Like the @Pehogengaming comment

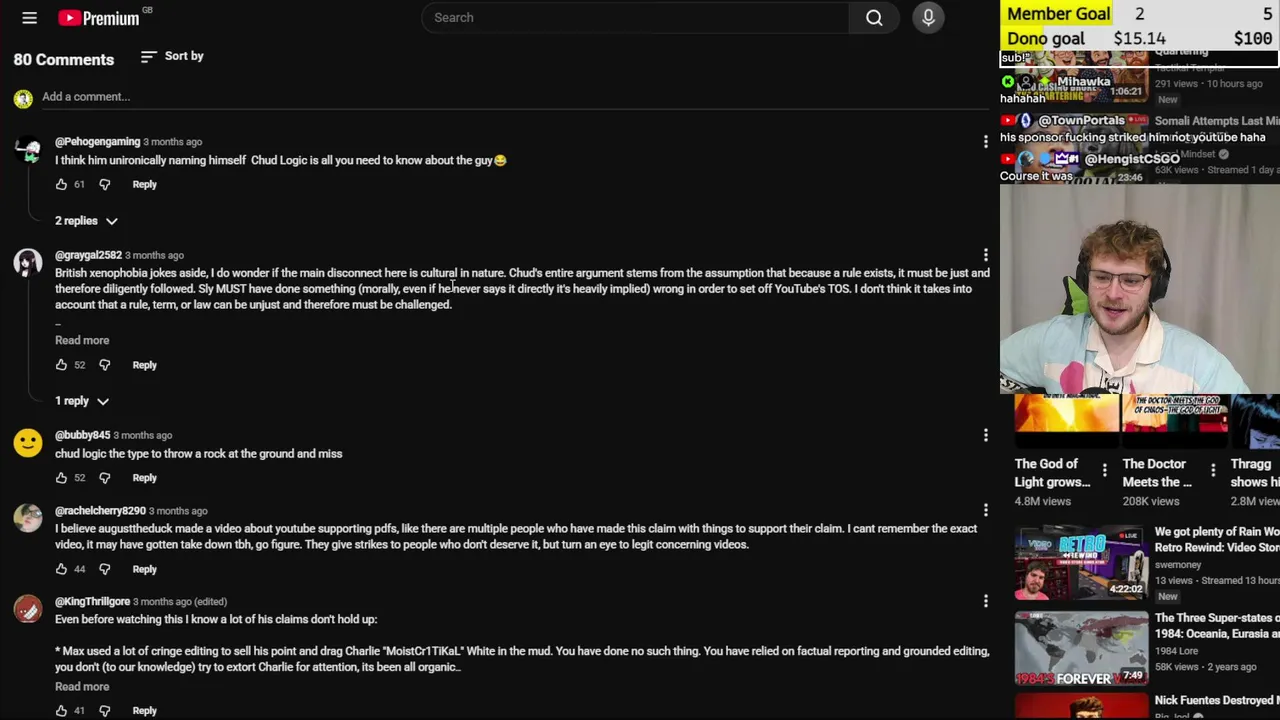[x=61, y=185]
